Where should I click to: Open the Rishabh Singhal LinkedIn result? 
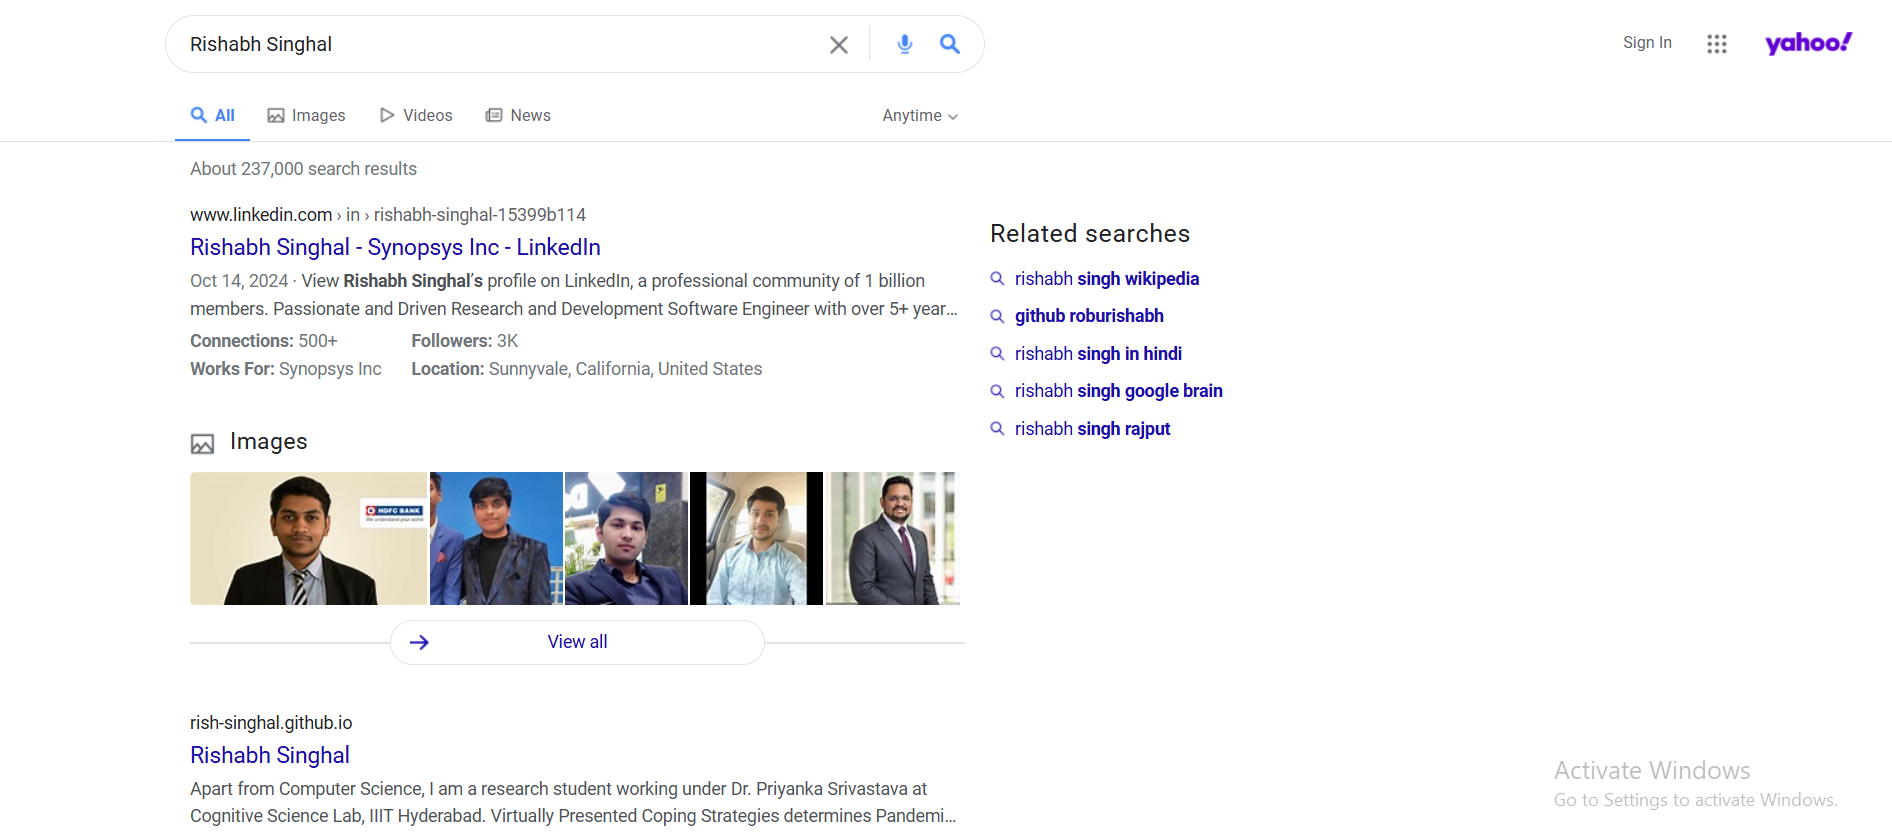[395, 247]
